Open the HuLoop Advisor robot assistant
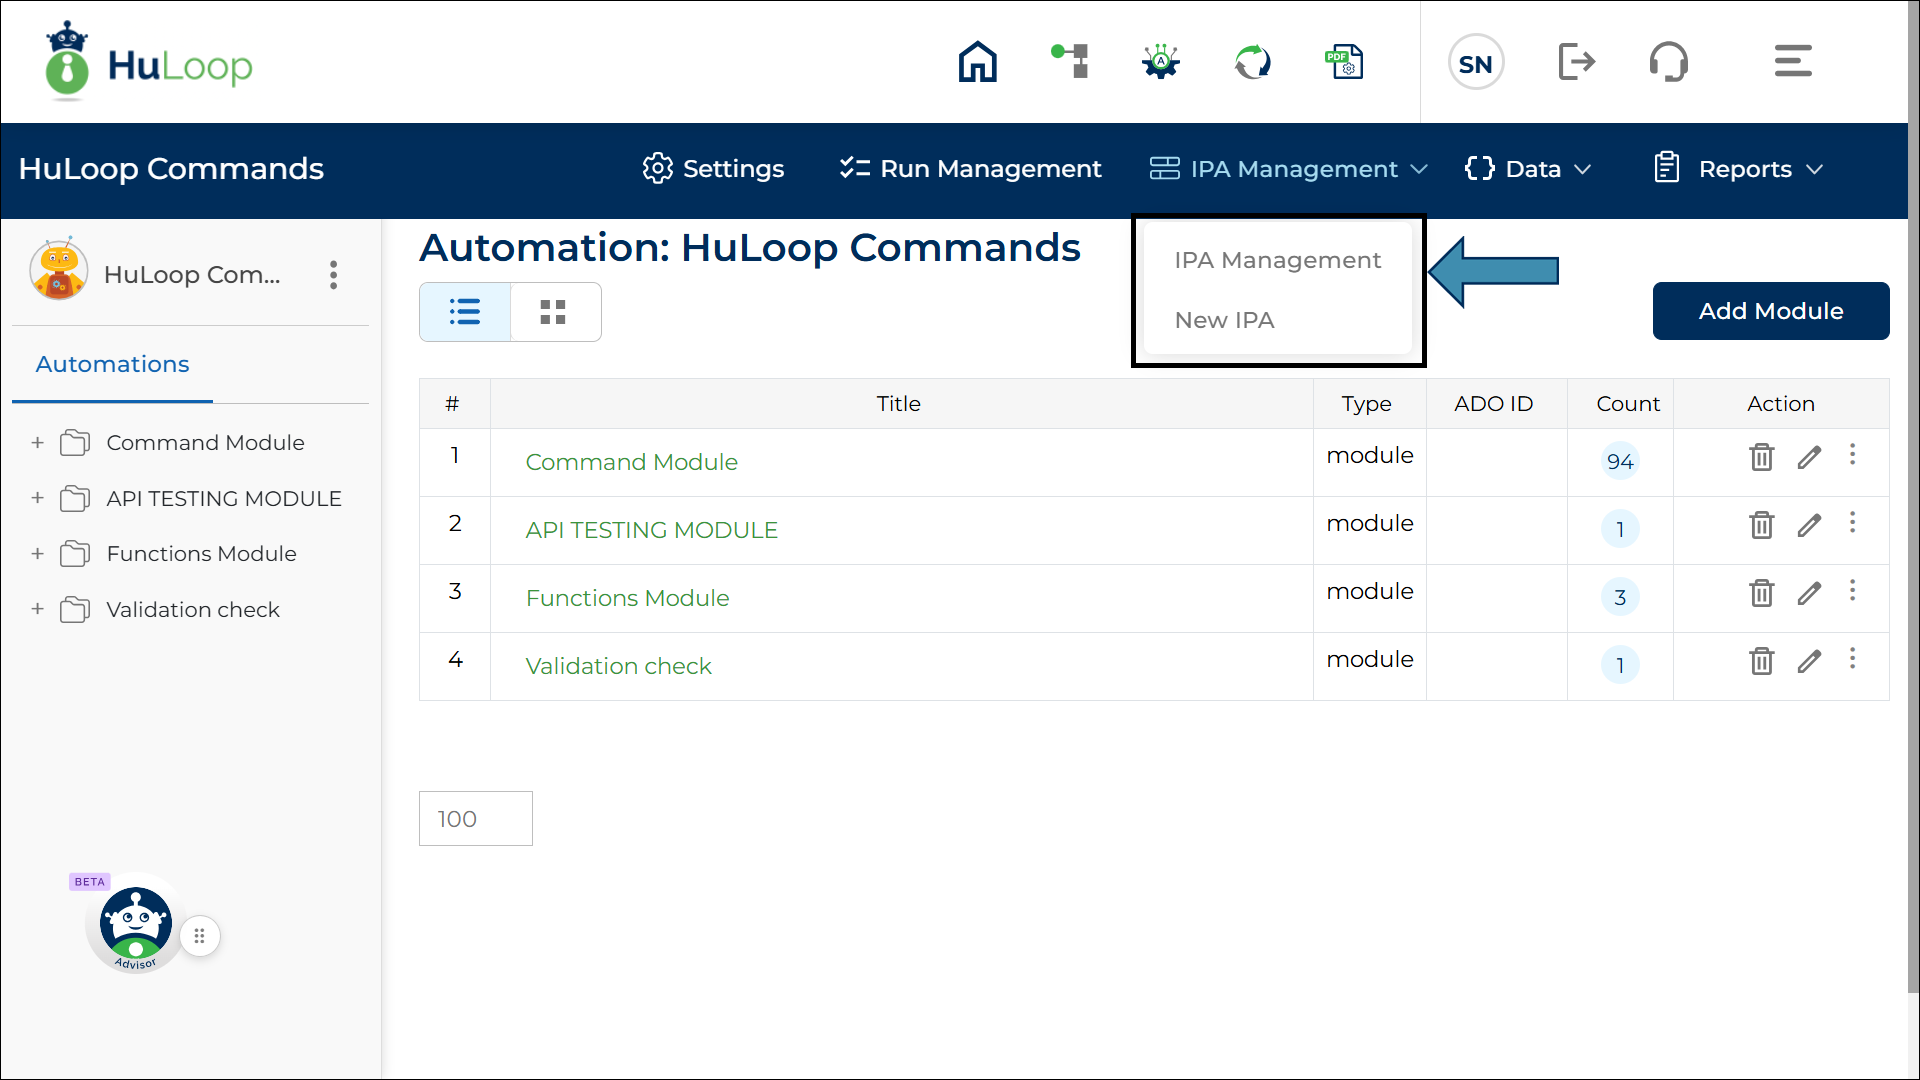Image resolution: width=1920 pixels, height=1080 pixels. 134,922
